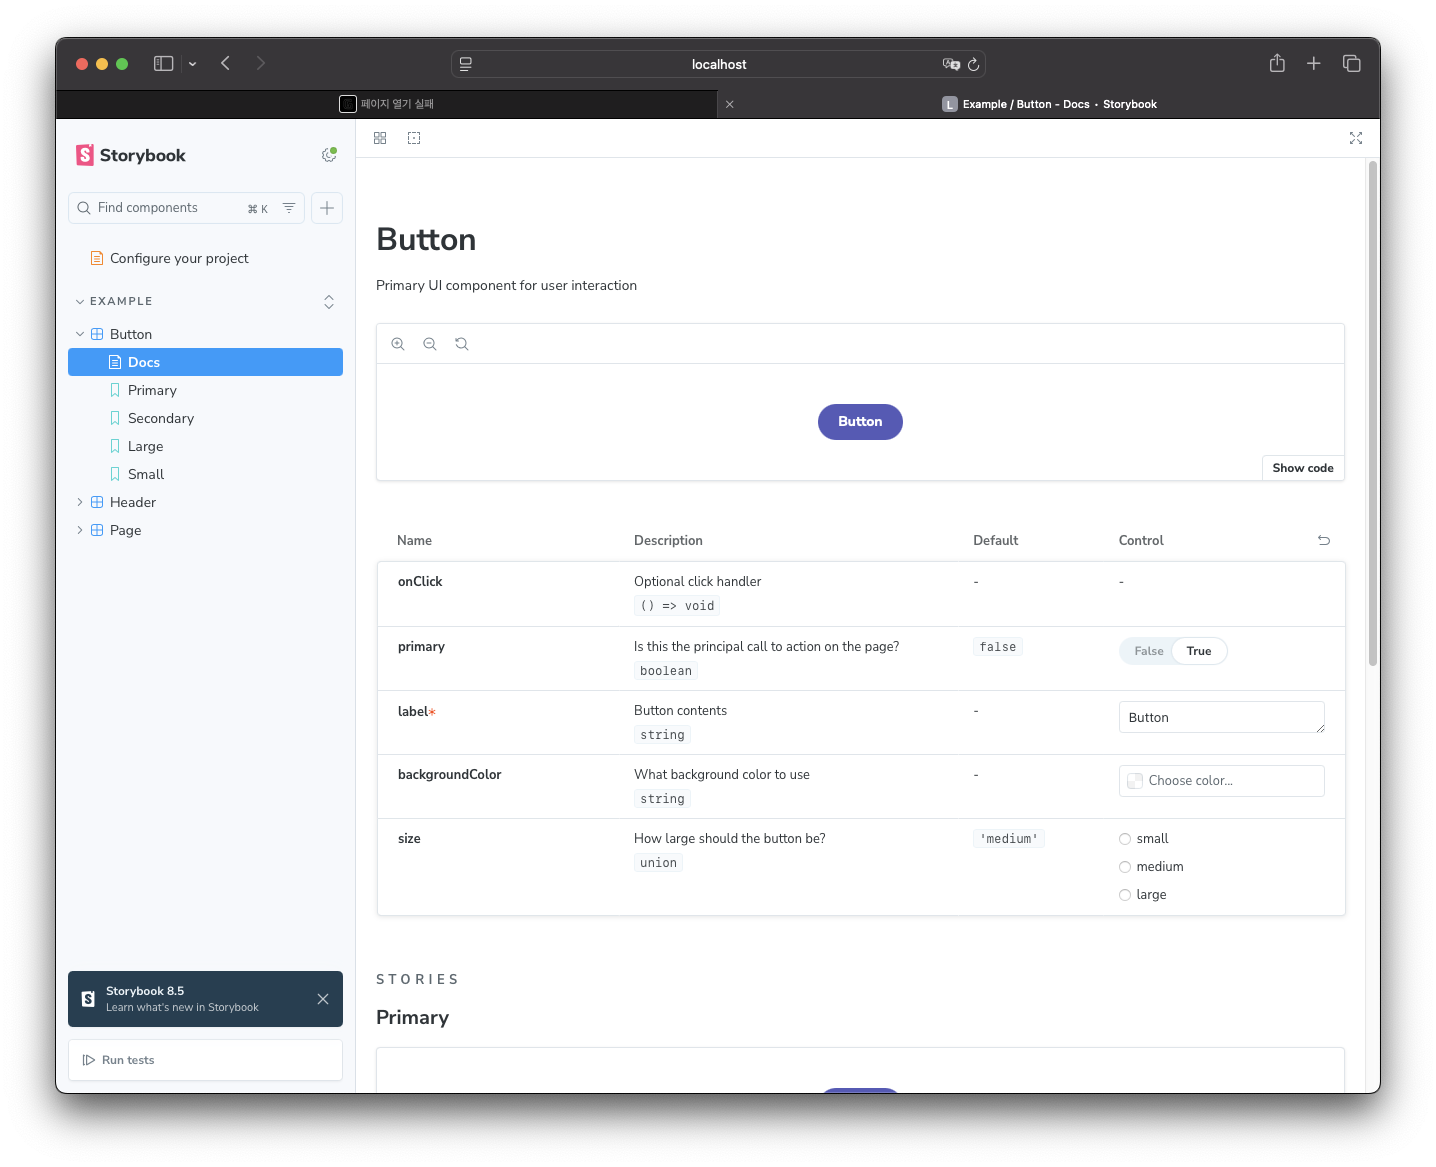Set the primary control to True

(x=1198, y=651)
